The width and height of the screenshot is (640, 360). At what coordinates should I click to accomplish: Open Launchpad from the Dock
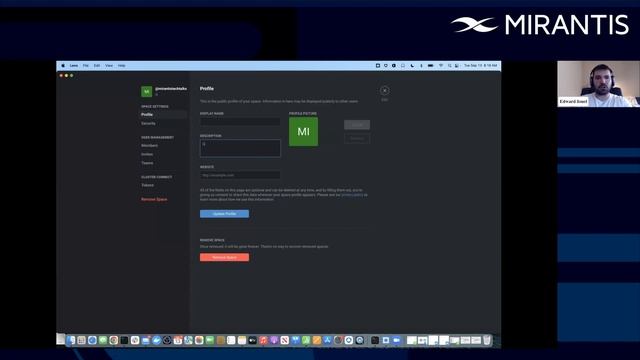pyautogui.click(x=82, y=340)
